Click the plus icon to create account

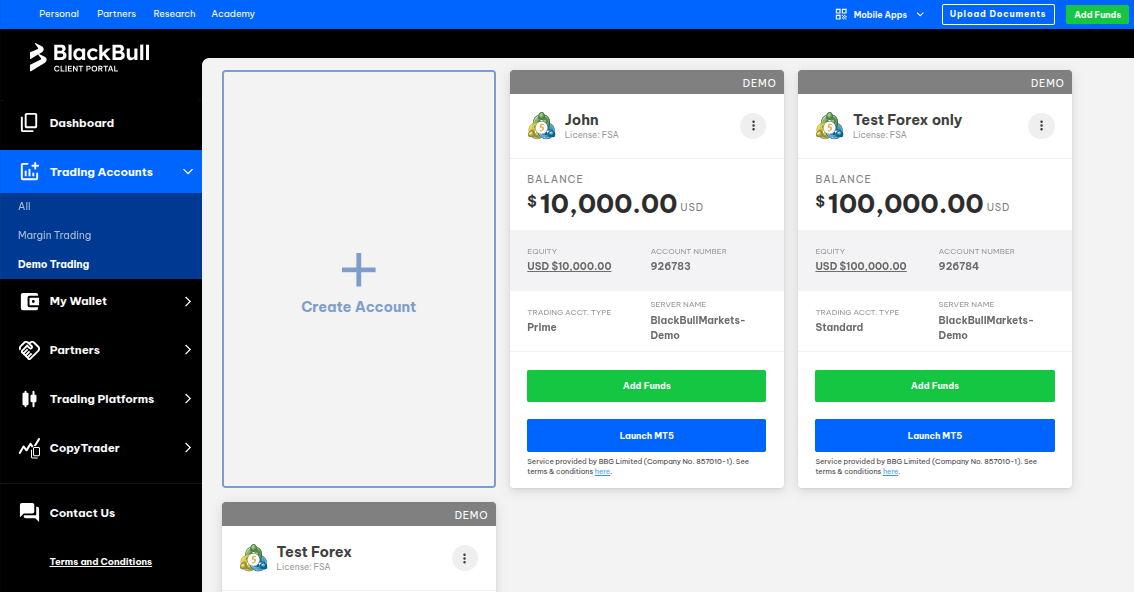click(x=359, y=270)
